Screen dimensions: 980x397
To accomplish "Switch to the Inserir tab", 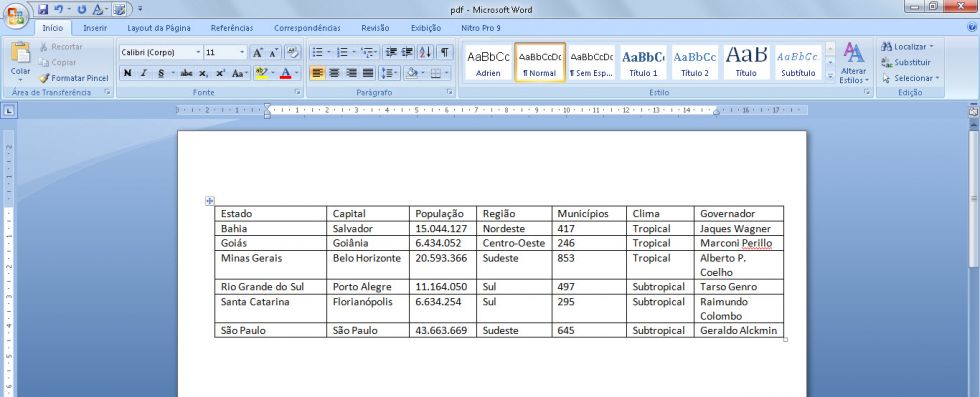I will [x=95, y=28].
